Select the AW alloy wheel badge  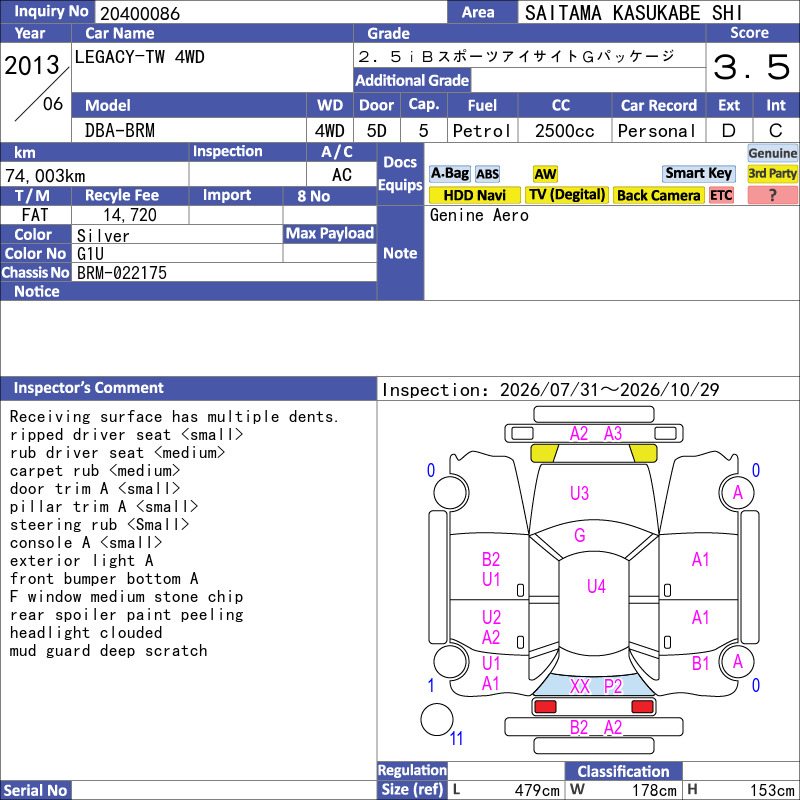[x=545, y=174]
